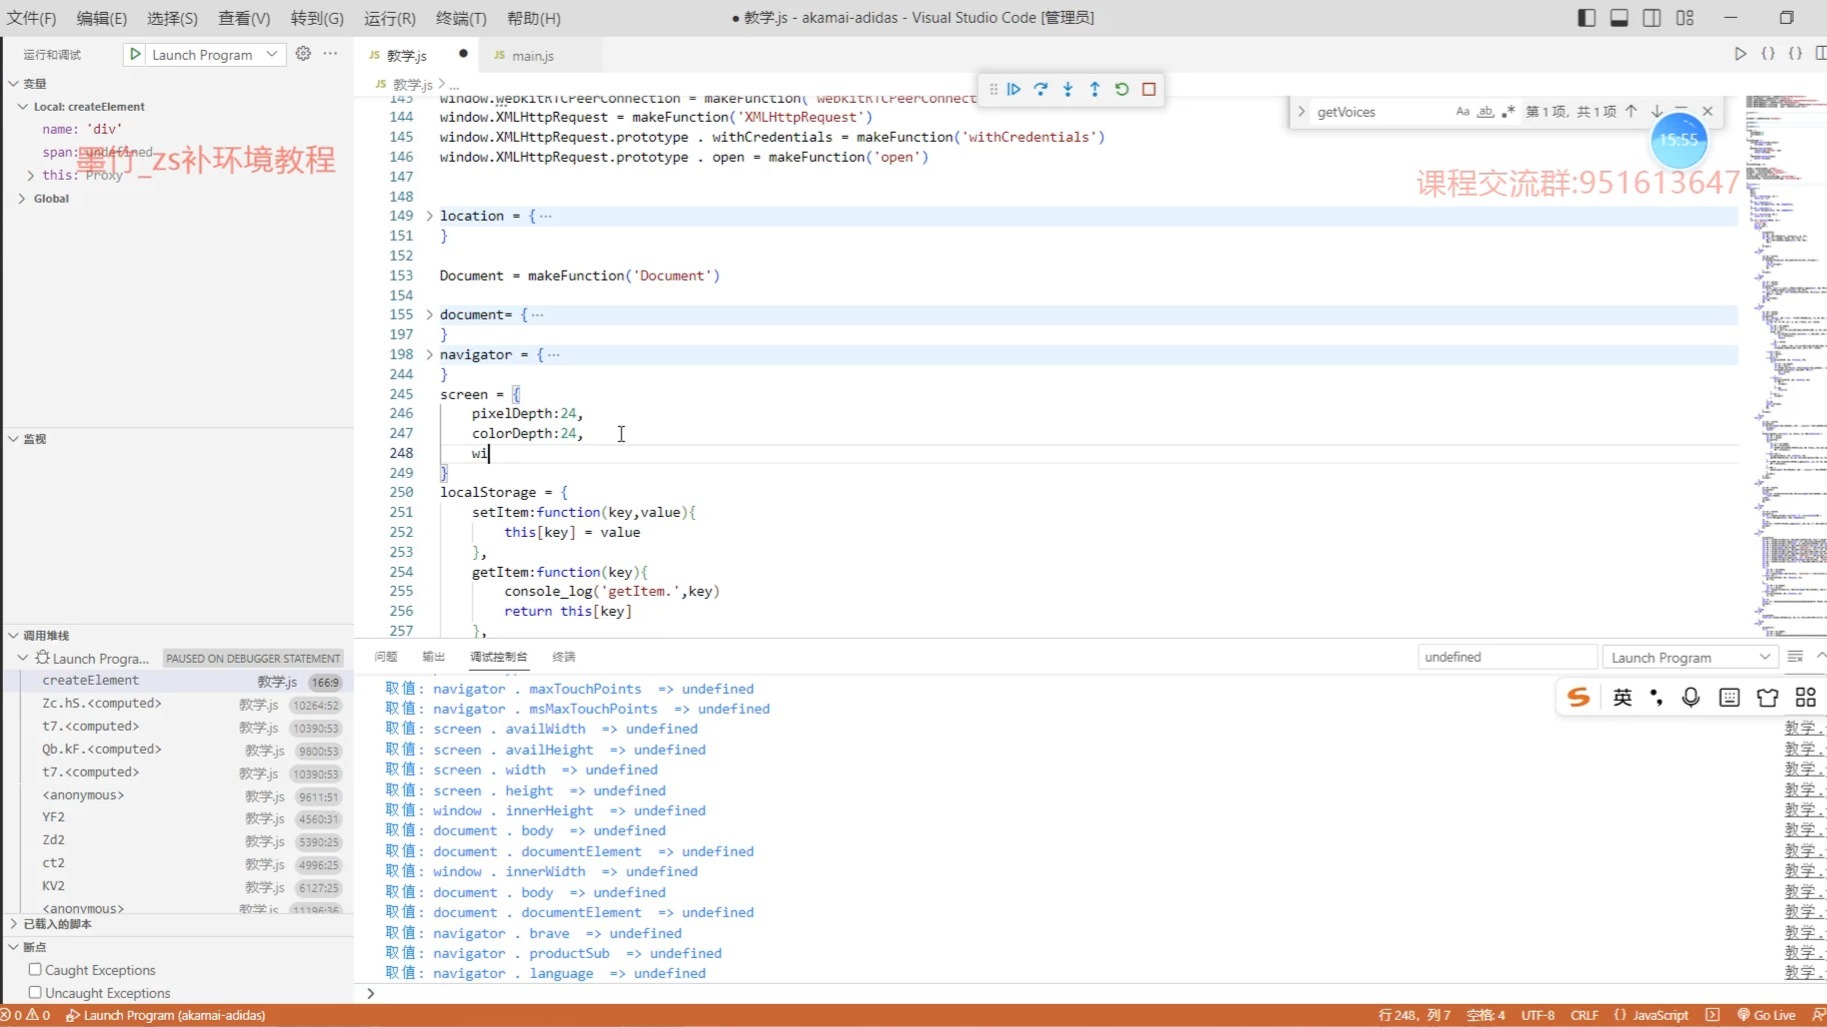This screenshot has width=1827, height=1027.
Task: Continue execution from the debug toolbar
Action: coord(1014,89)
